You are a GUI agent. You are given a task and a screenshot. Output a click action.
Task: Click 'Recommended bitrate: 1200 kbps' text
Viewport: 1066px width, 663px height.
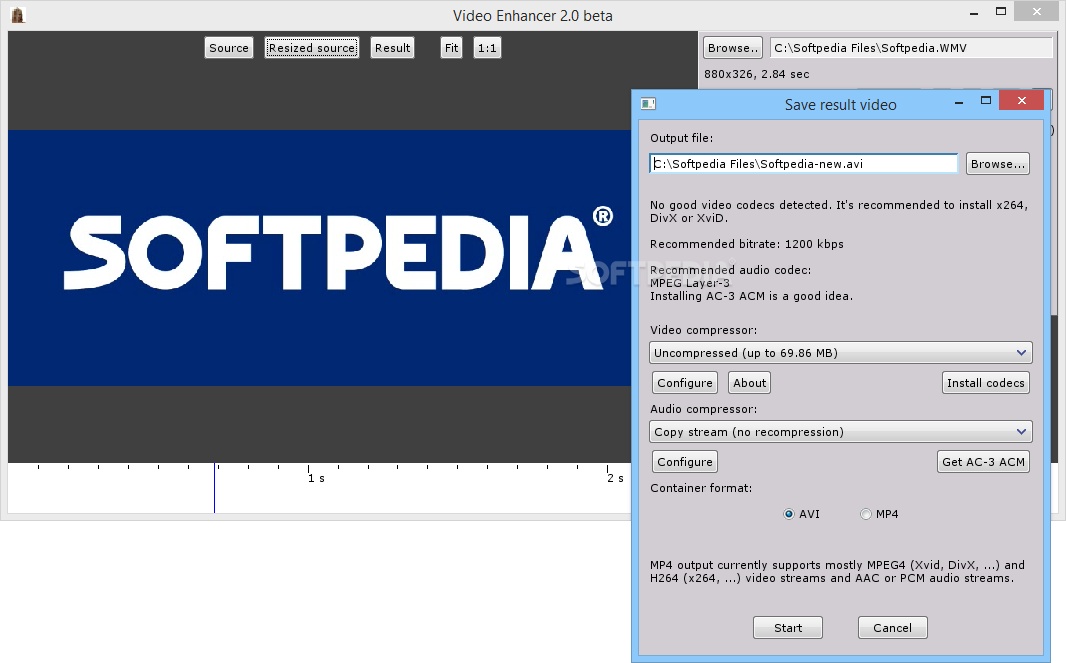tap(746, 243)
